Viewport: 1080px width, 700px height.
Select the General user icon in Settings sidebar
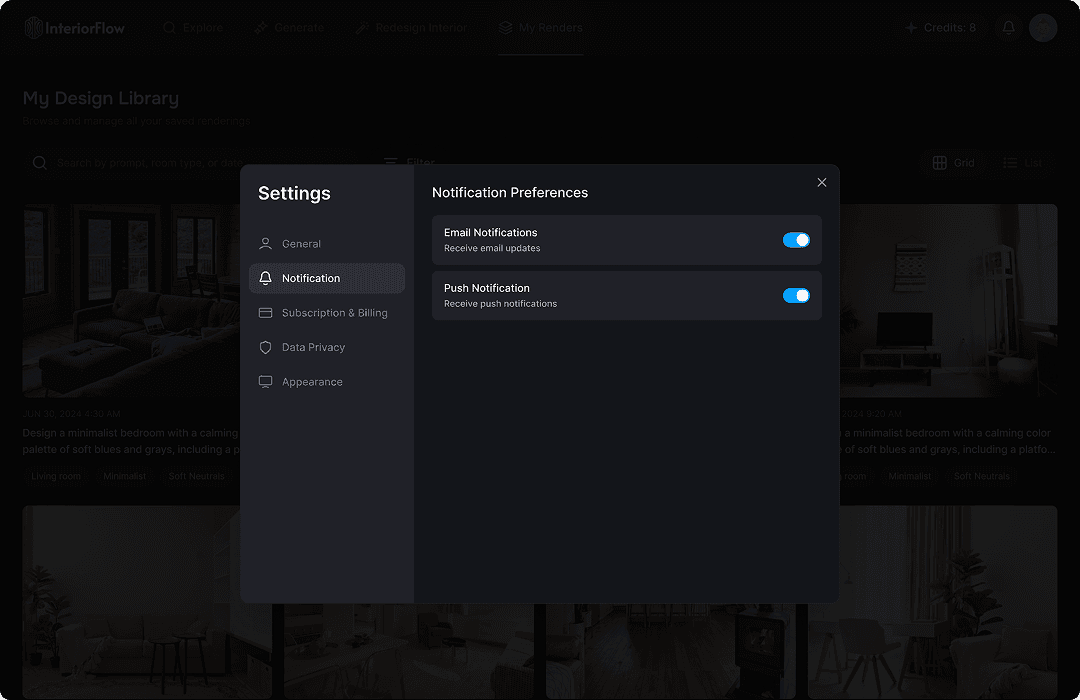(x=266, y=243)
